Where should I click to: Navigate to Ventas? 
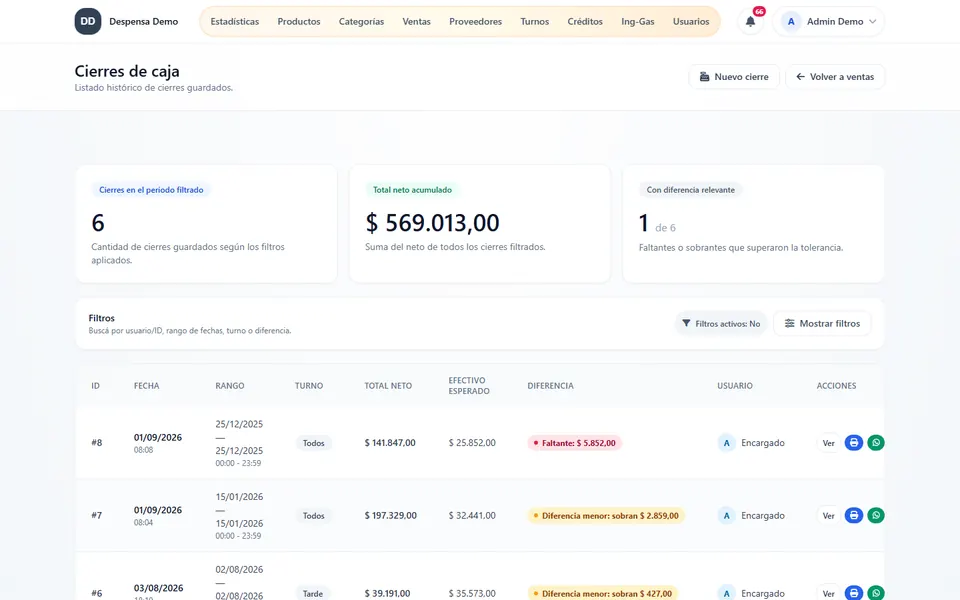pos(416,21)
